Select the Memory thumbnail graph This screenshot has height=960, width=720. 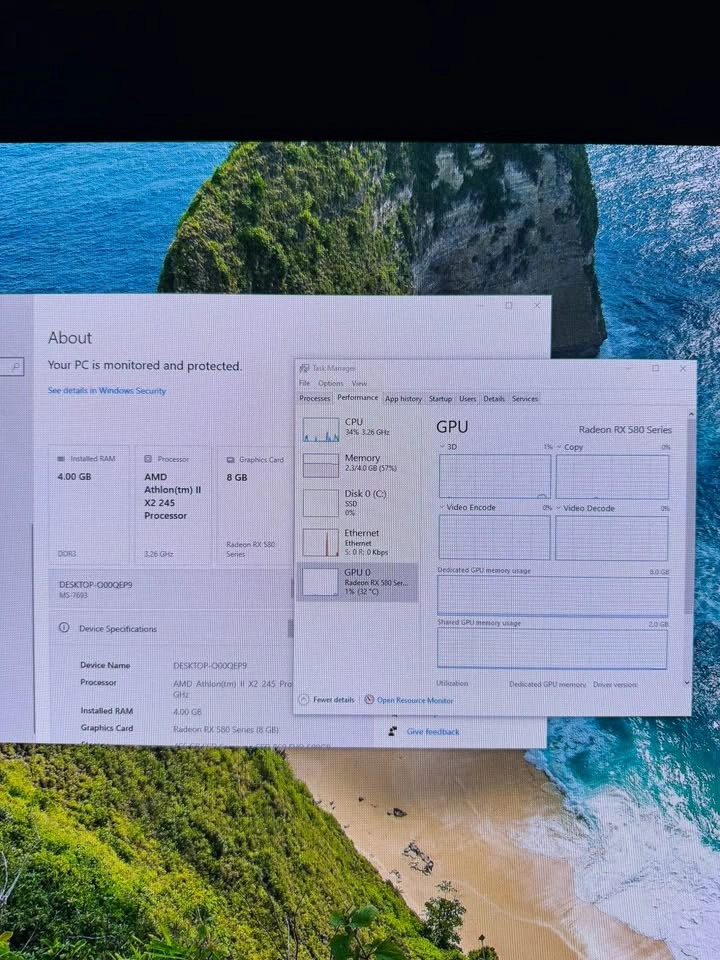point(321,465)
